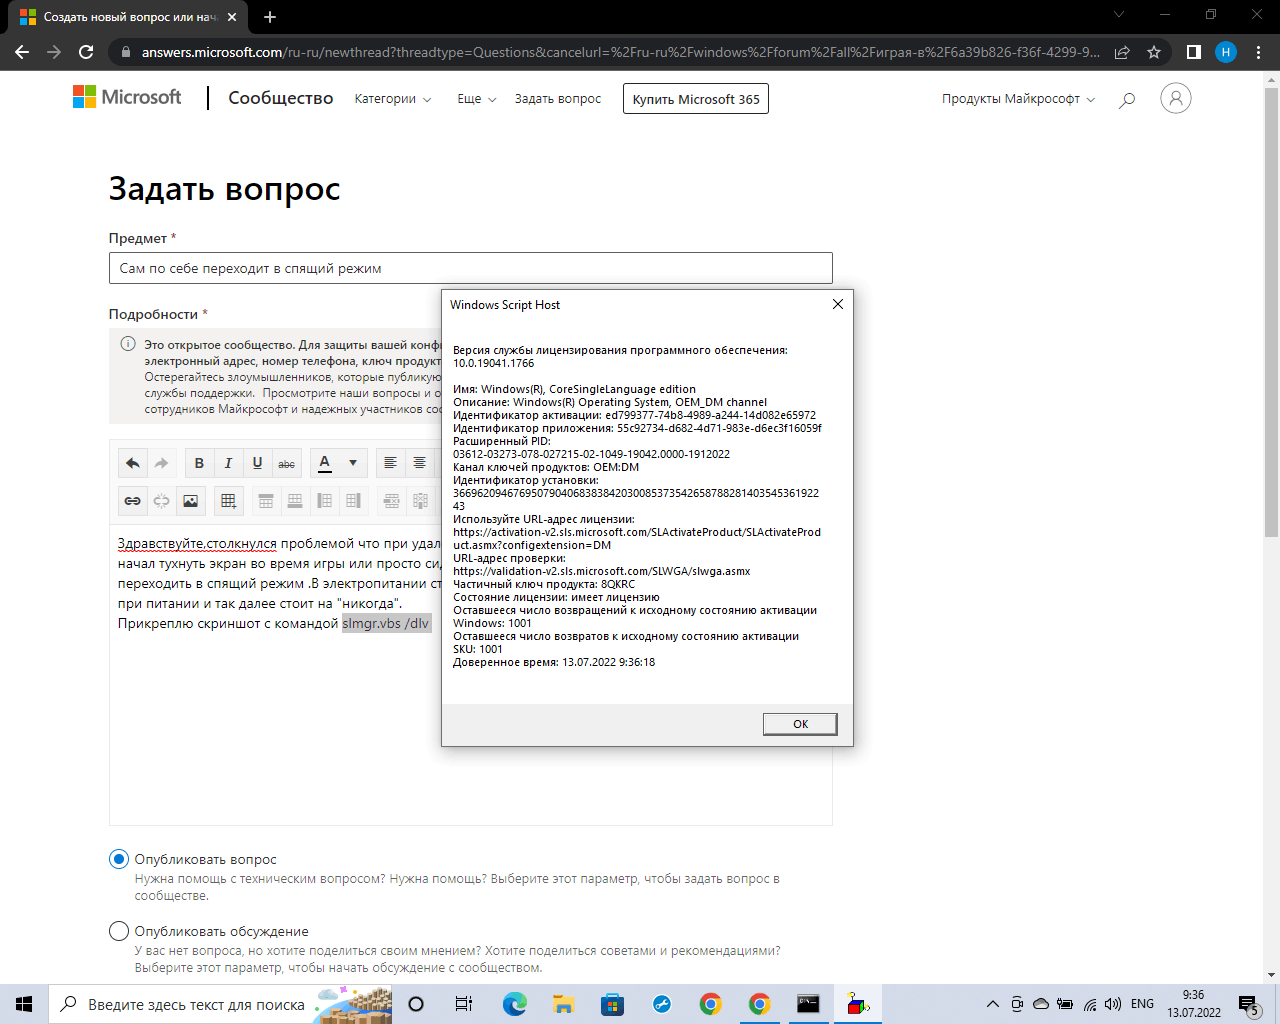This screenshot has height=1024, width=1280.
Task: Center-align text in the editor
Action: [x=419, y=463]
